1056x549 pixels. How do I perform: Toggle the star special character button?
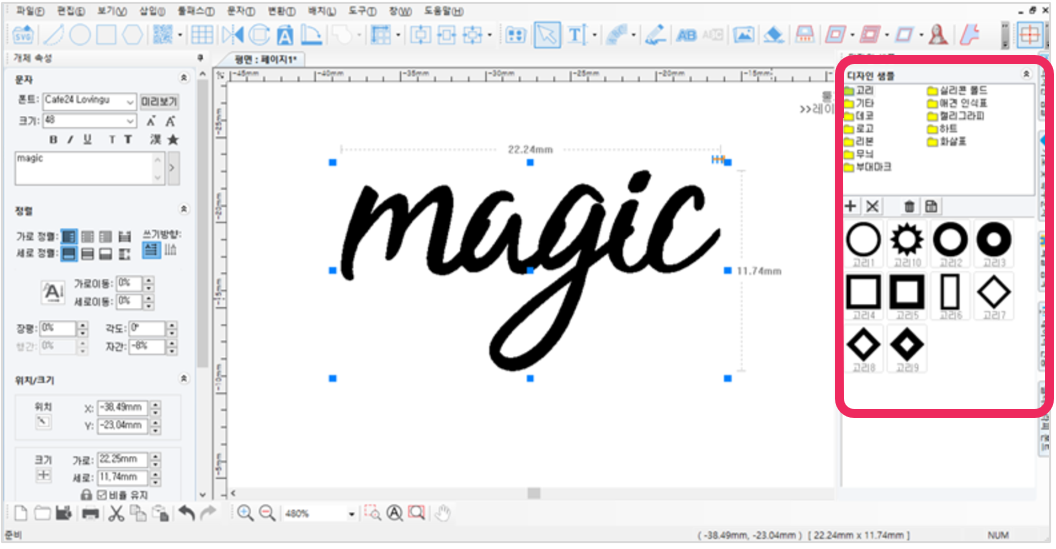[x=173, y=139]
